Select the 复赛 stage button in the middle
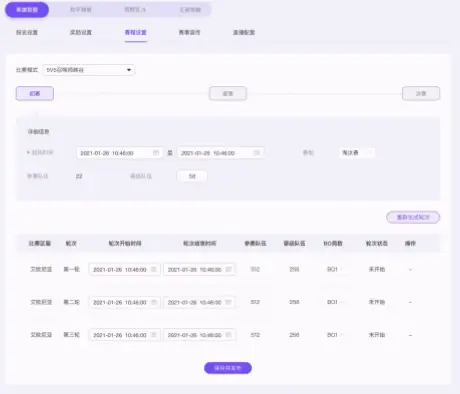 click(x=228, y=93)
